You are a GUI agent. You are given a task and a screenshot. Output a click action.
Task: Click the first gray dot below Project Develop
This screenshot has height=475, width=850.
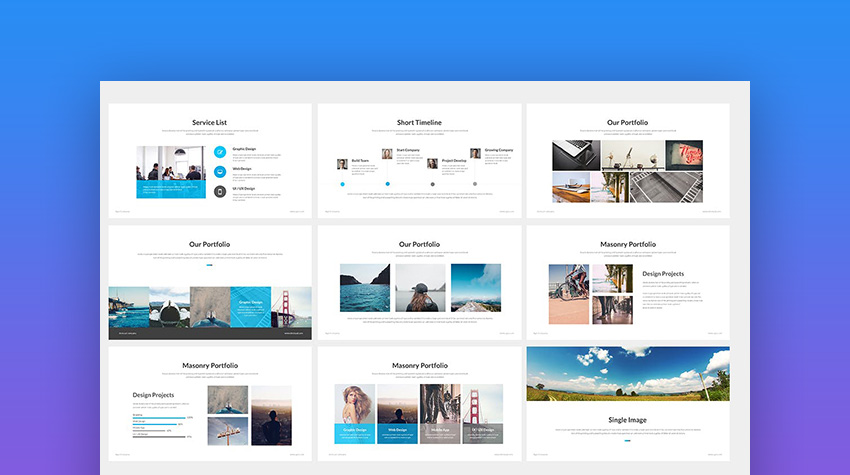click(x=432, y=184)
